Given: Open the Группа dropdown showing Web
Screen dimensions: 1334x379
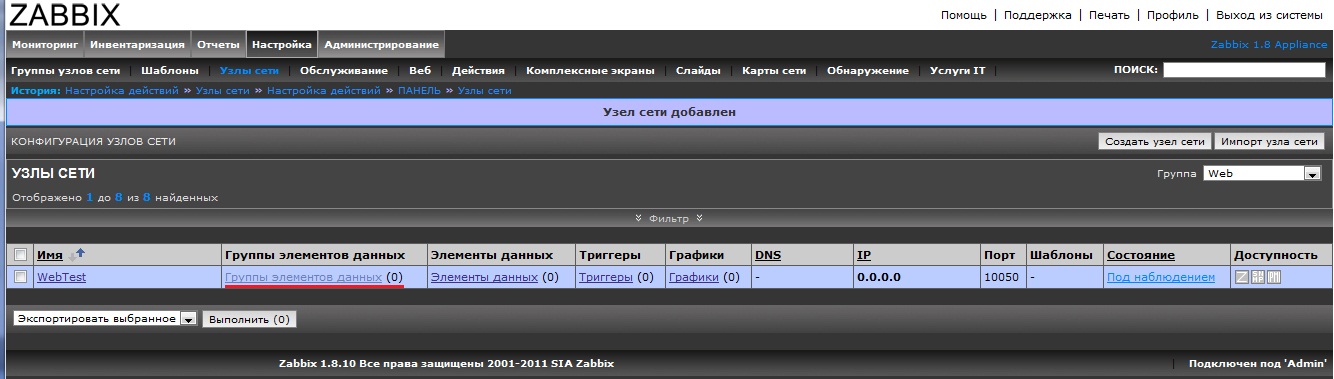Looking at the screenshot, I should [1263, 173].
